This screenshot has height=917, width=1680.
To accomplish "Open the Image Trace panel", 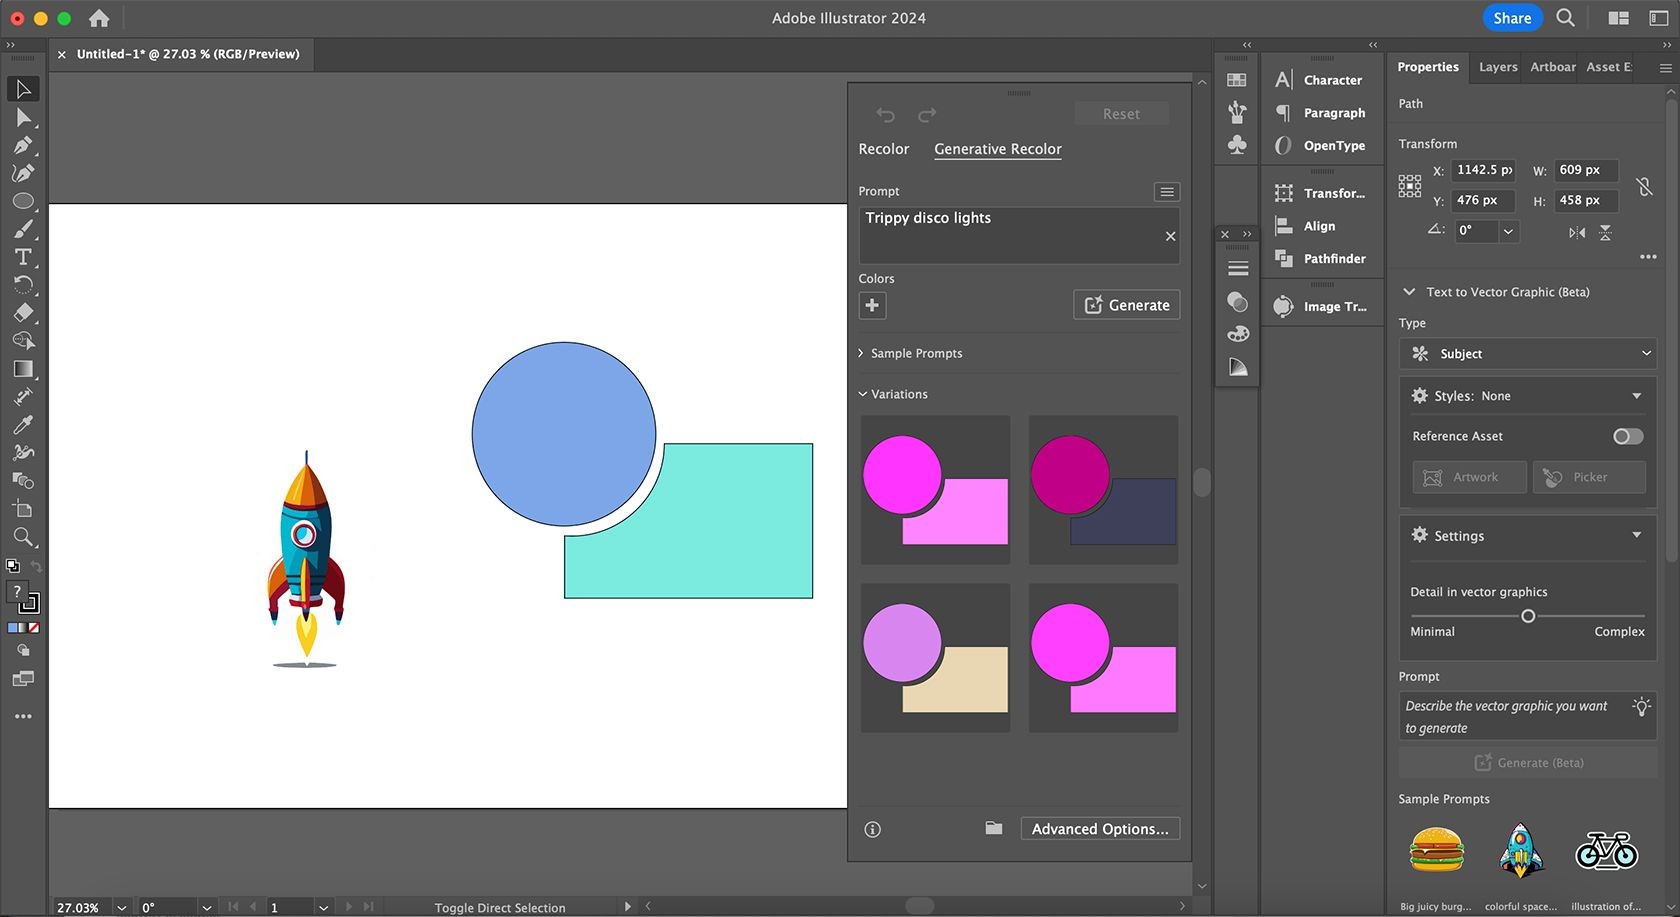I will pos(1321,307).
